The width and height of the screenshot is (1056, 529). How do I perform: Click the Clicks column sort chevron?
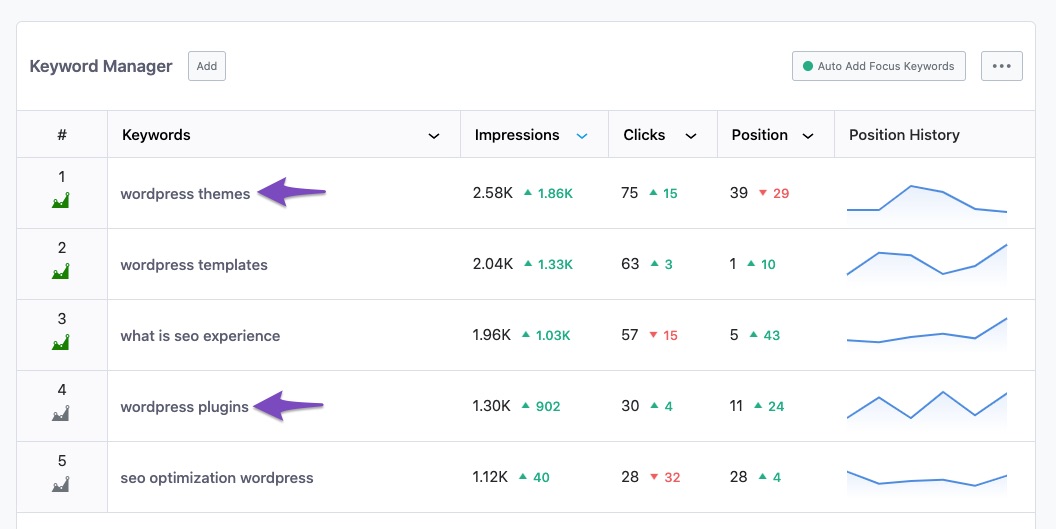(690, 135)
